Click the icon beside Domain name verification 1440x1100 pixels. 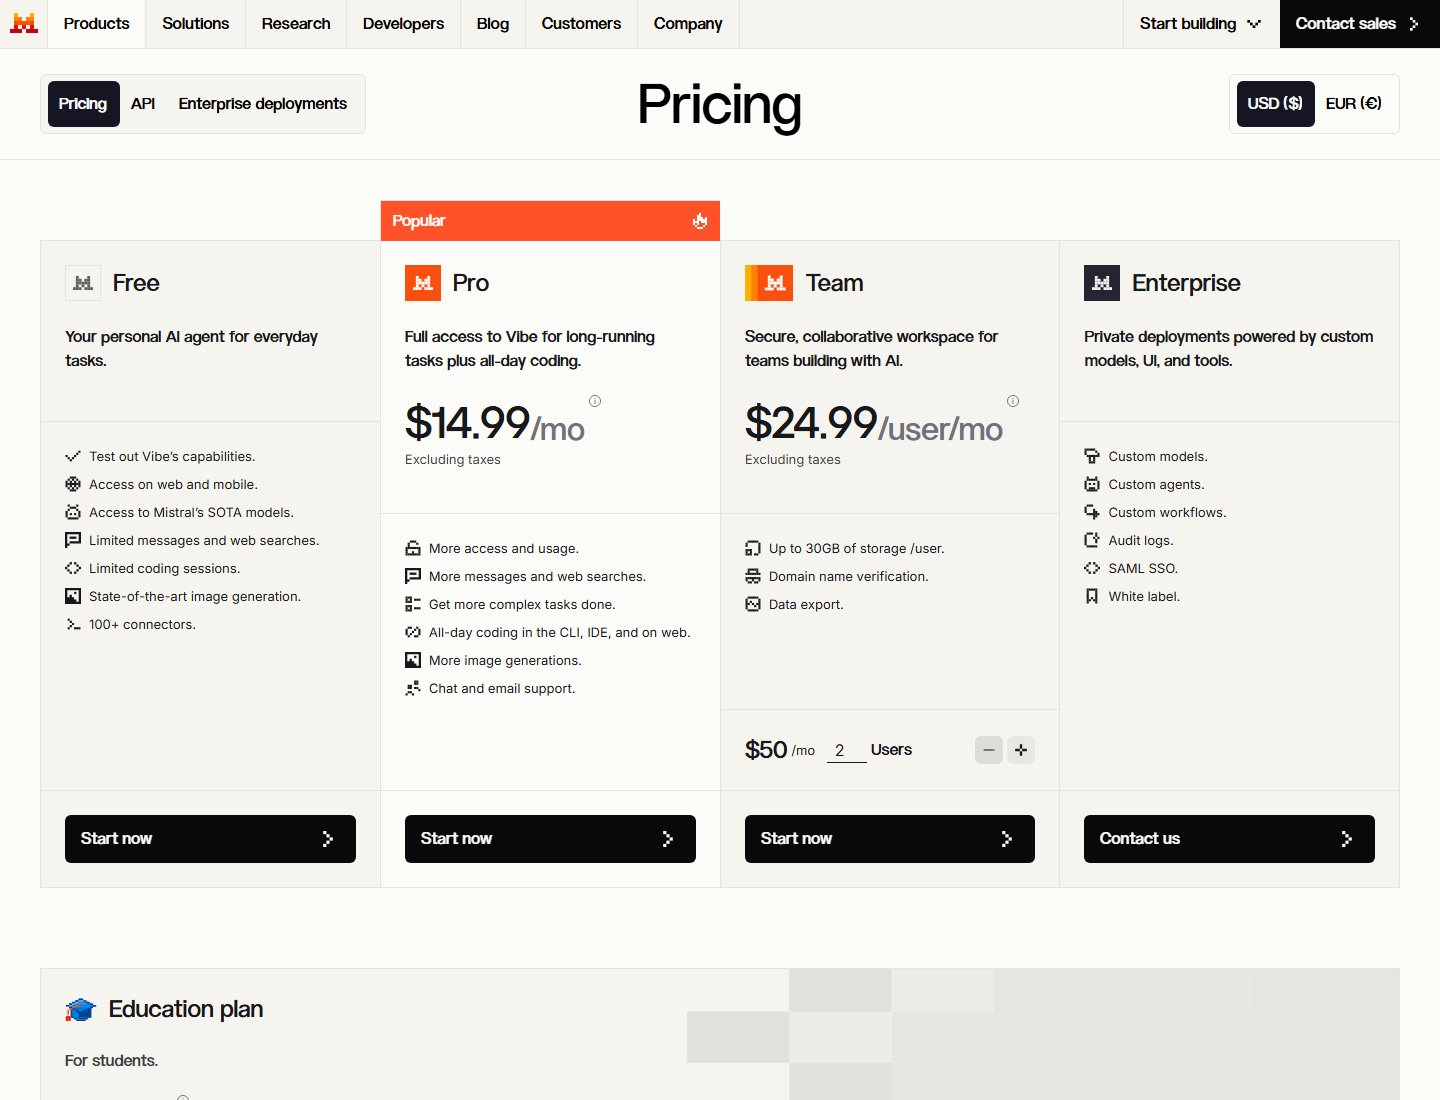coord(753,576)
